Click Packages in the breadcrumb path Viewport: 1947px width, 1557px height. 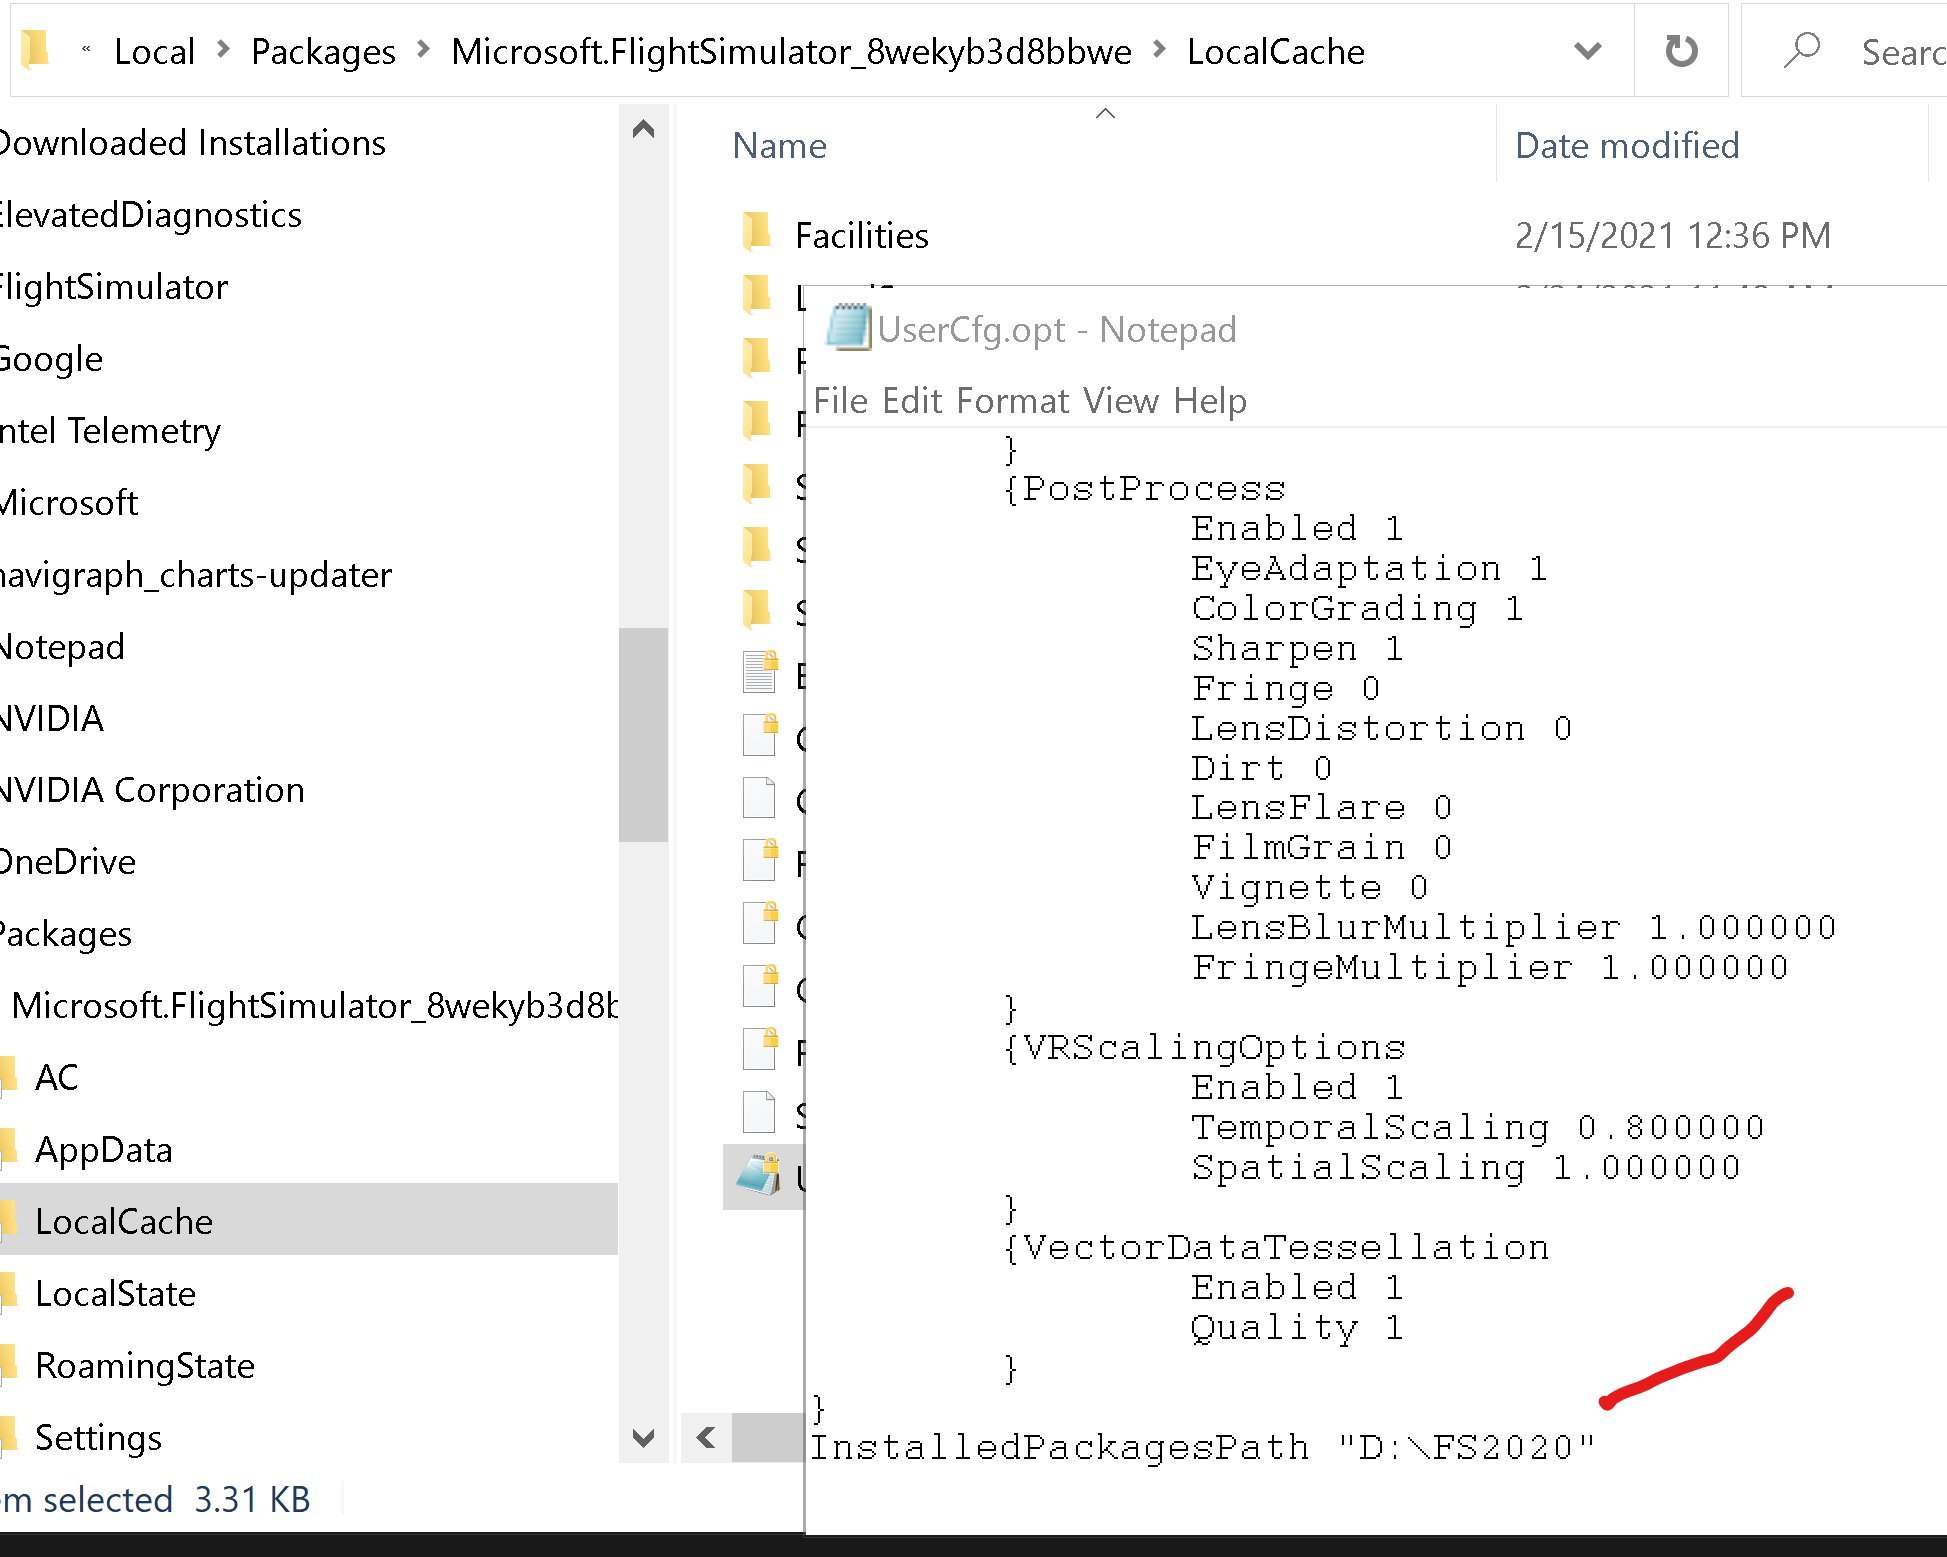tap(323, 51)
